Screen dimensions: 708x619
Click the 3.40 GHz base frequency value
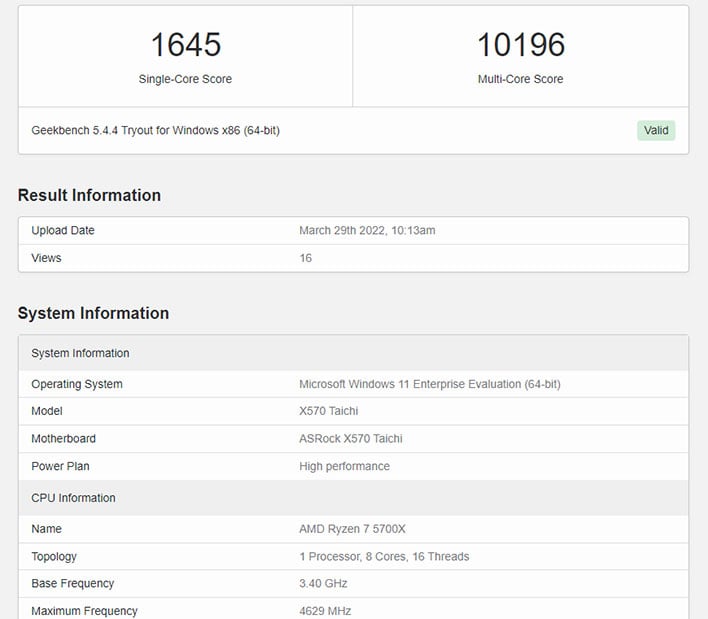(325, 583)
